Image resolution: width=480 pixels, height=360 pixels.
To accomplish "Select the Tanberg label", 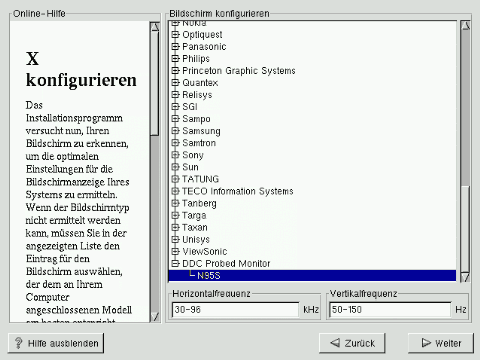I will (x=199, y=203).
